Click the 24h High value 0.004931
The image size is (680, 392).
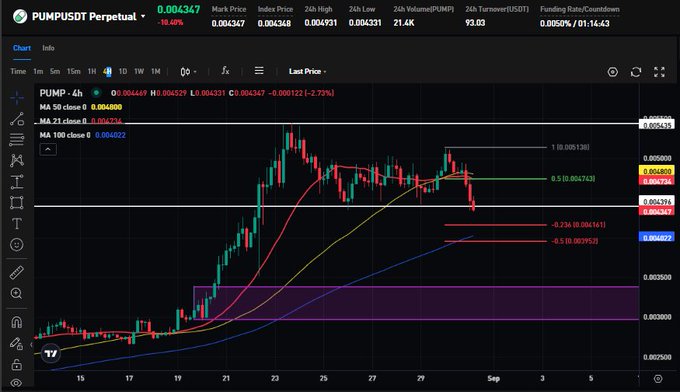click(x=320, y=23)
